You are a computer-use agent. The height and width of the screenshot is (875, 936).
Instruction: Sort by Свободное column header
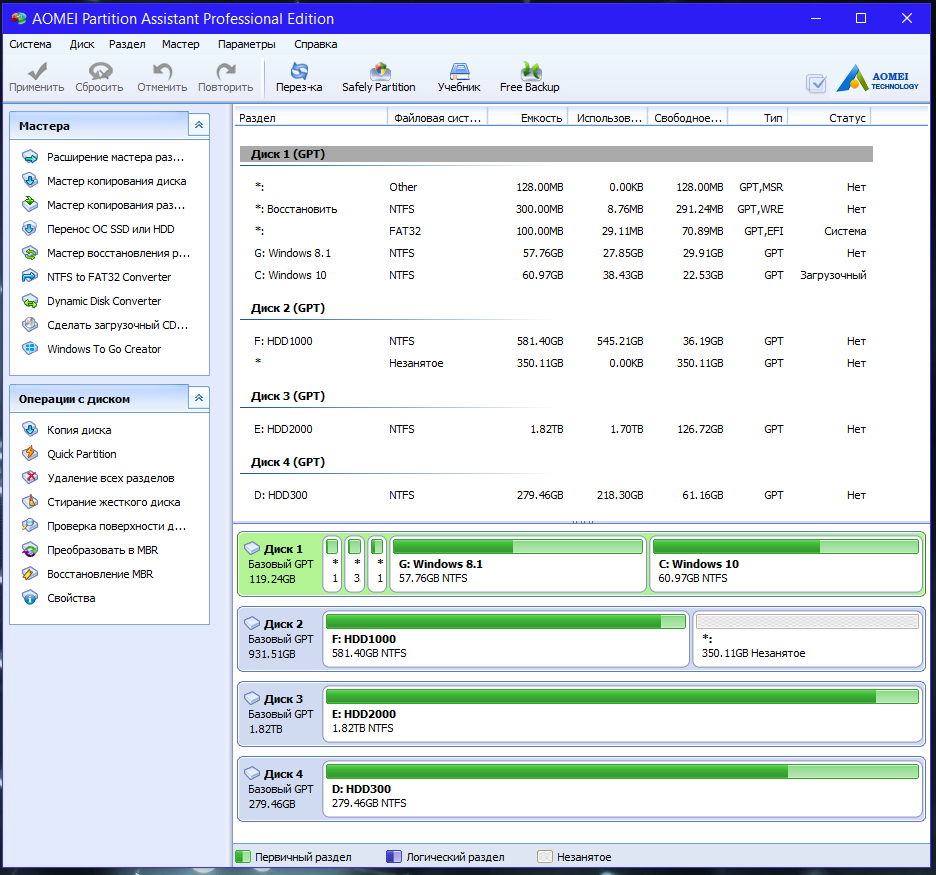[x=688, y=118]
